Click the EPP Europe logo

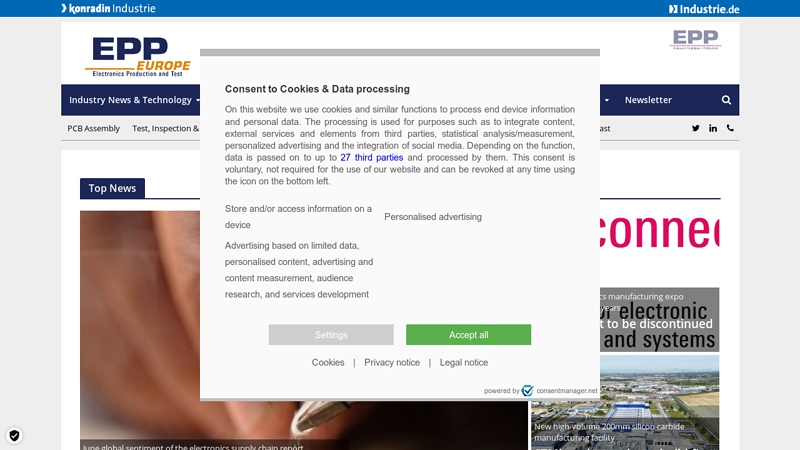coord(138,57)
